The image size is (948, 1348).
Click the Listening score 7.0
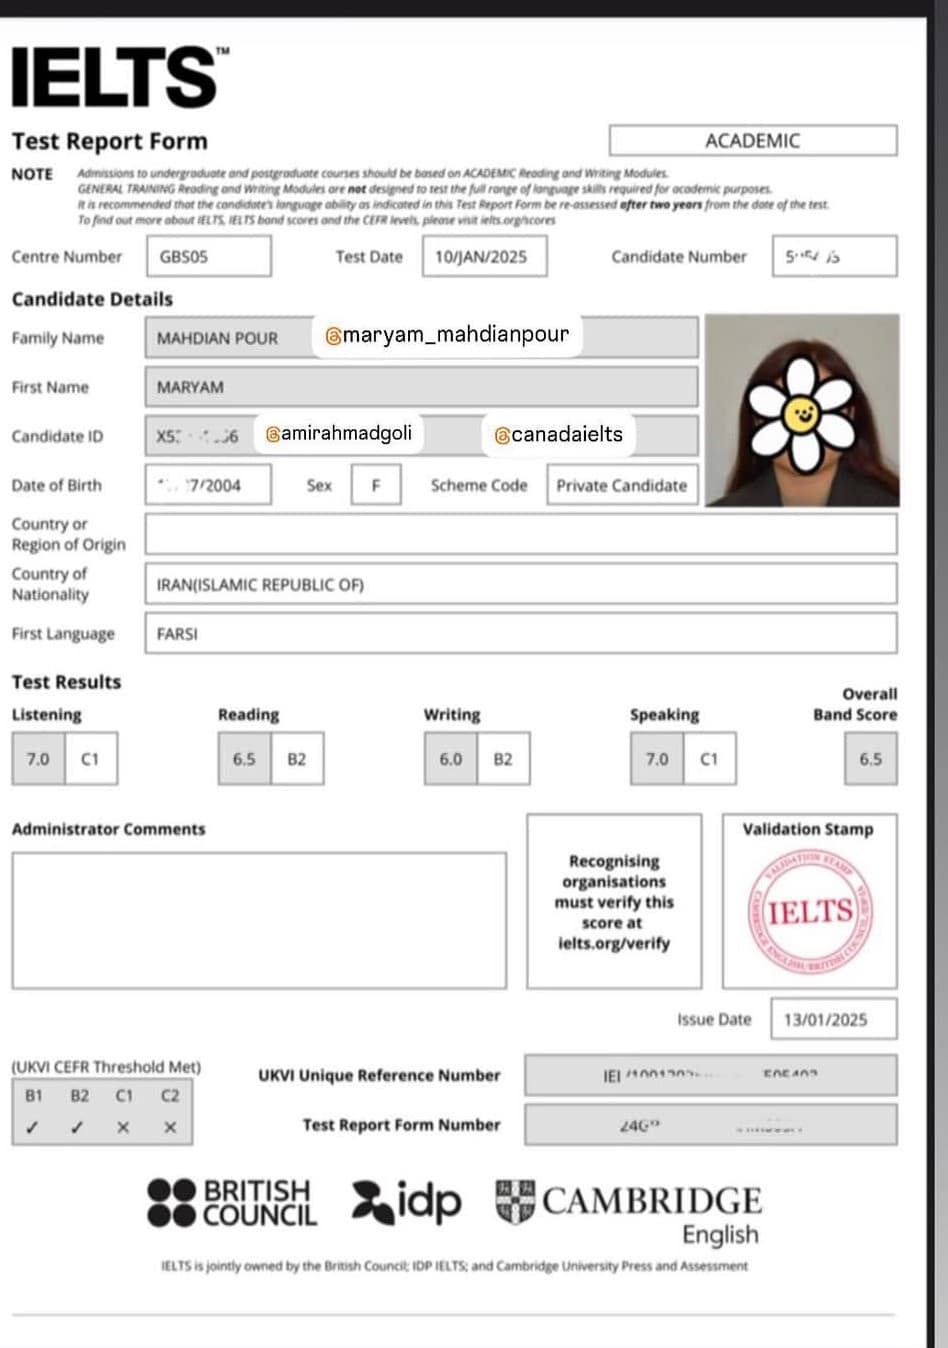click(x=38, y=759)
